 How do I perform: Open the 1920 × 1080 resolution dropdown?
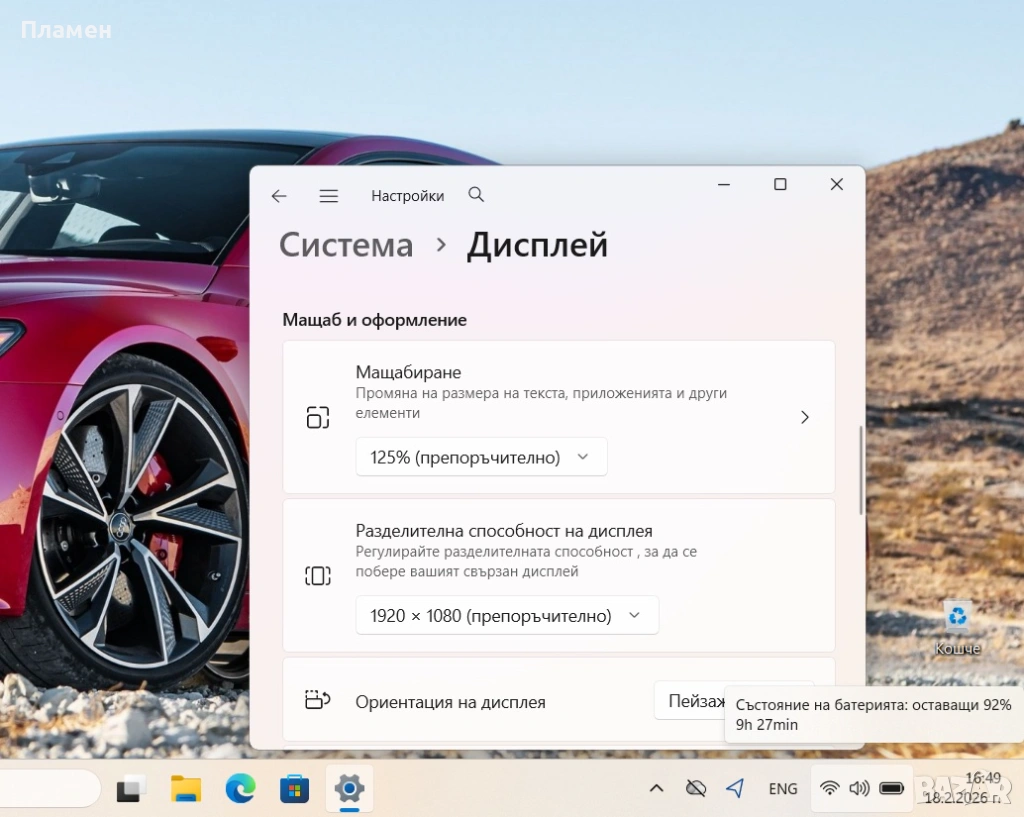coord(506,616)
